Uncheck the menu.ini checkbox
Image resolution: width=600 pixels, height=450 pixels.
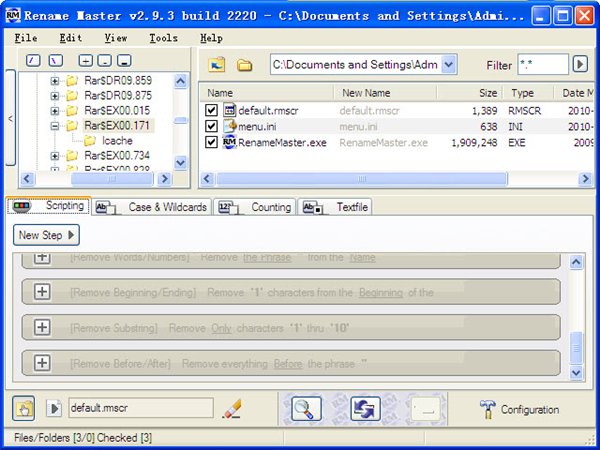211,126
